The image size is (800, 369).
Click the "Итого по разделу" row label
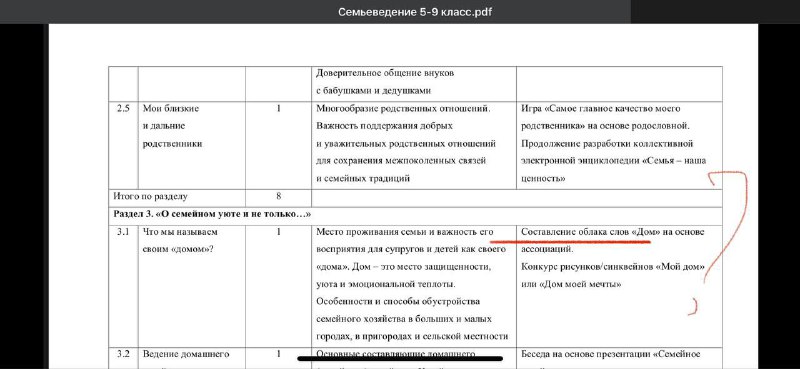coord(151,196)
